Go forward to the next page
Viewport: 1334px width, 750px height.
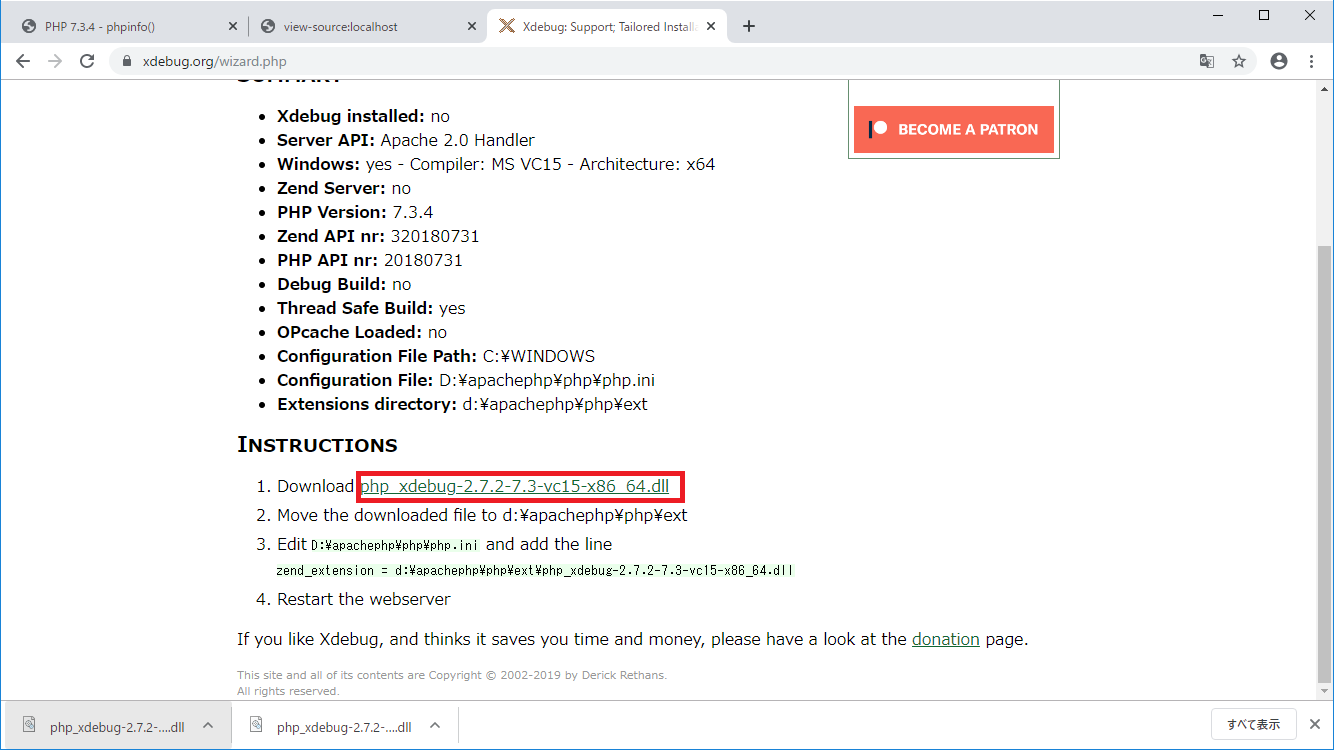pos(55,61)
